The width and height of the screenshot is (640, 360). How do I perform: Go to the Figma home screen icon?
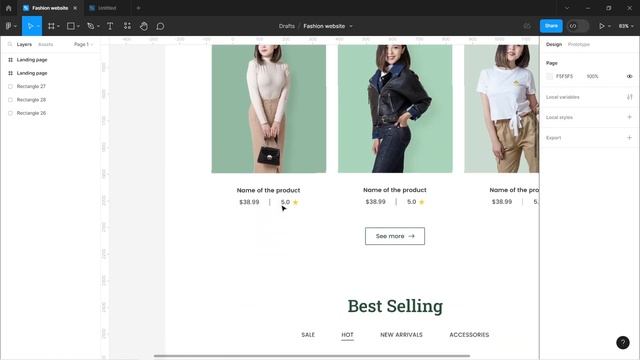(x=9, y=8)
